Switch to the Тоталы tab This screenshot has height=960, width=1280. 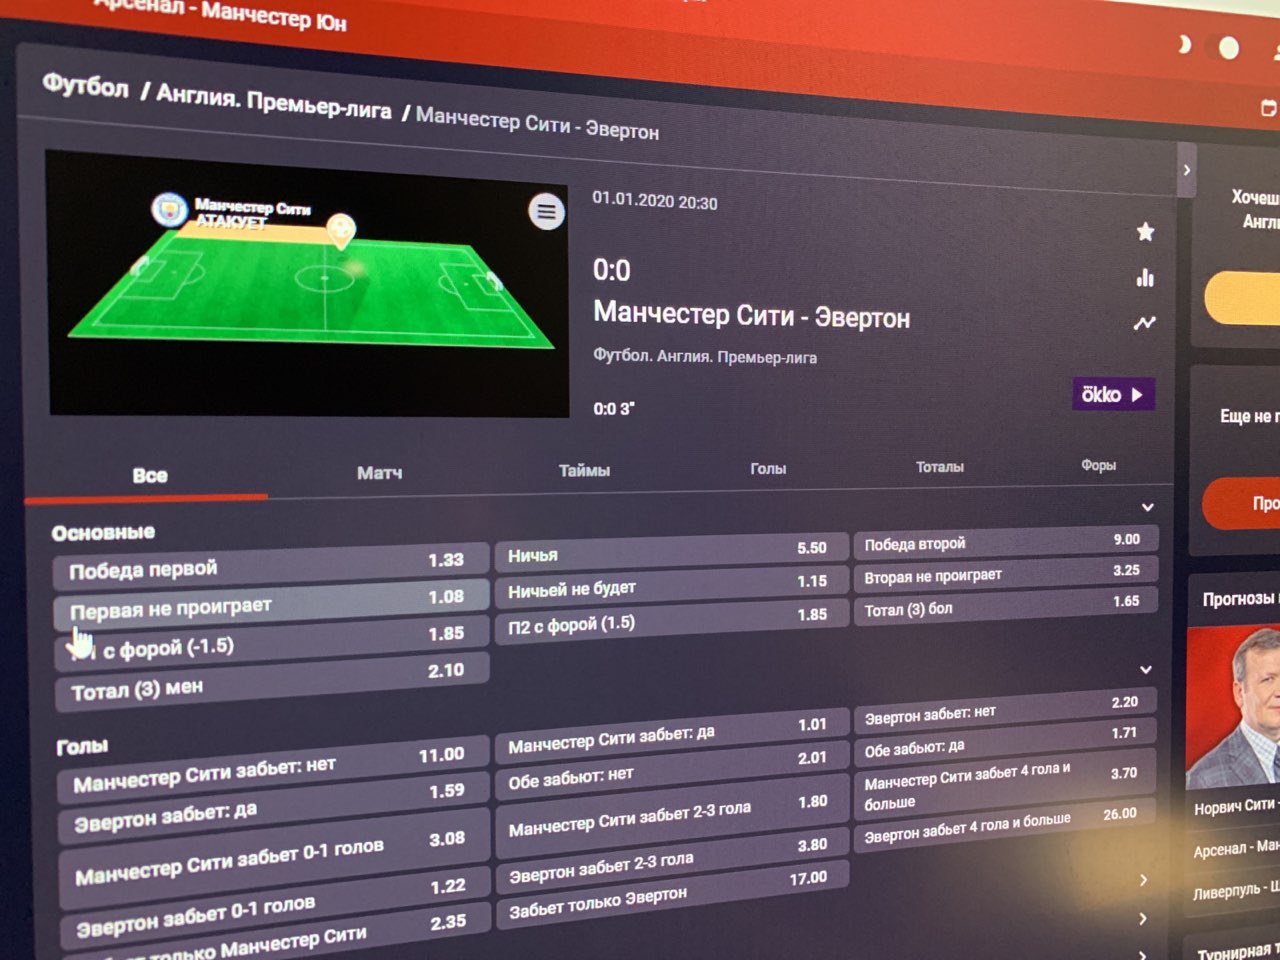click(940, 466)
